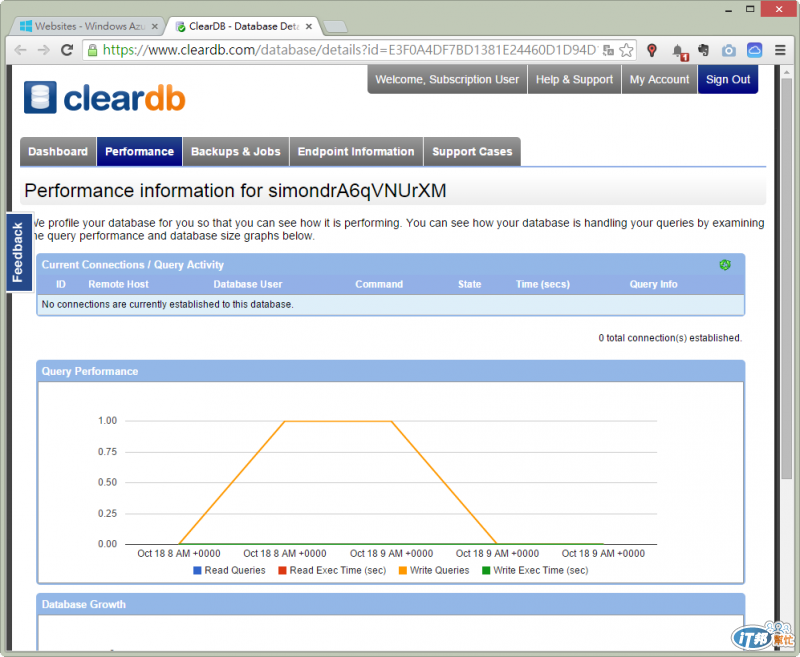Refresh the Current Connections list icon
Image resolution: width=800 pixels, height=657 pixels.
724,265
